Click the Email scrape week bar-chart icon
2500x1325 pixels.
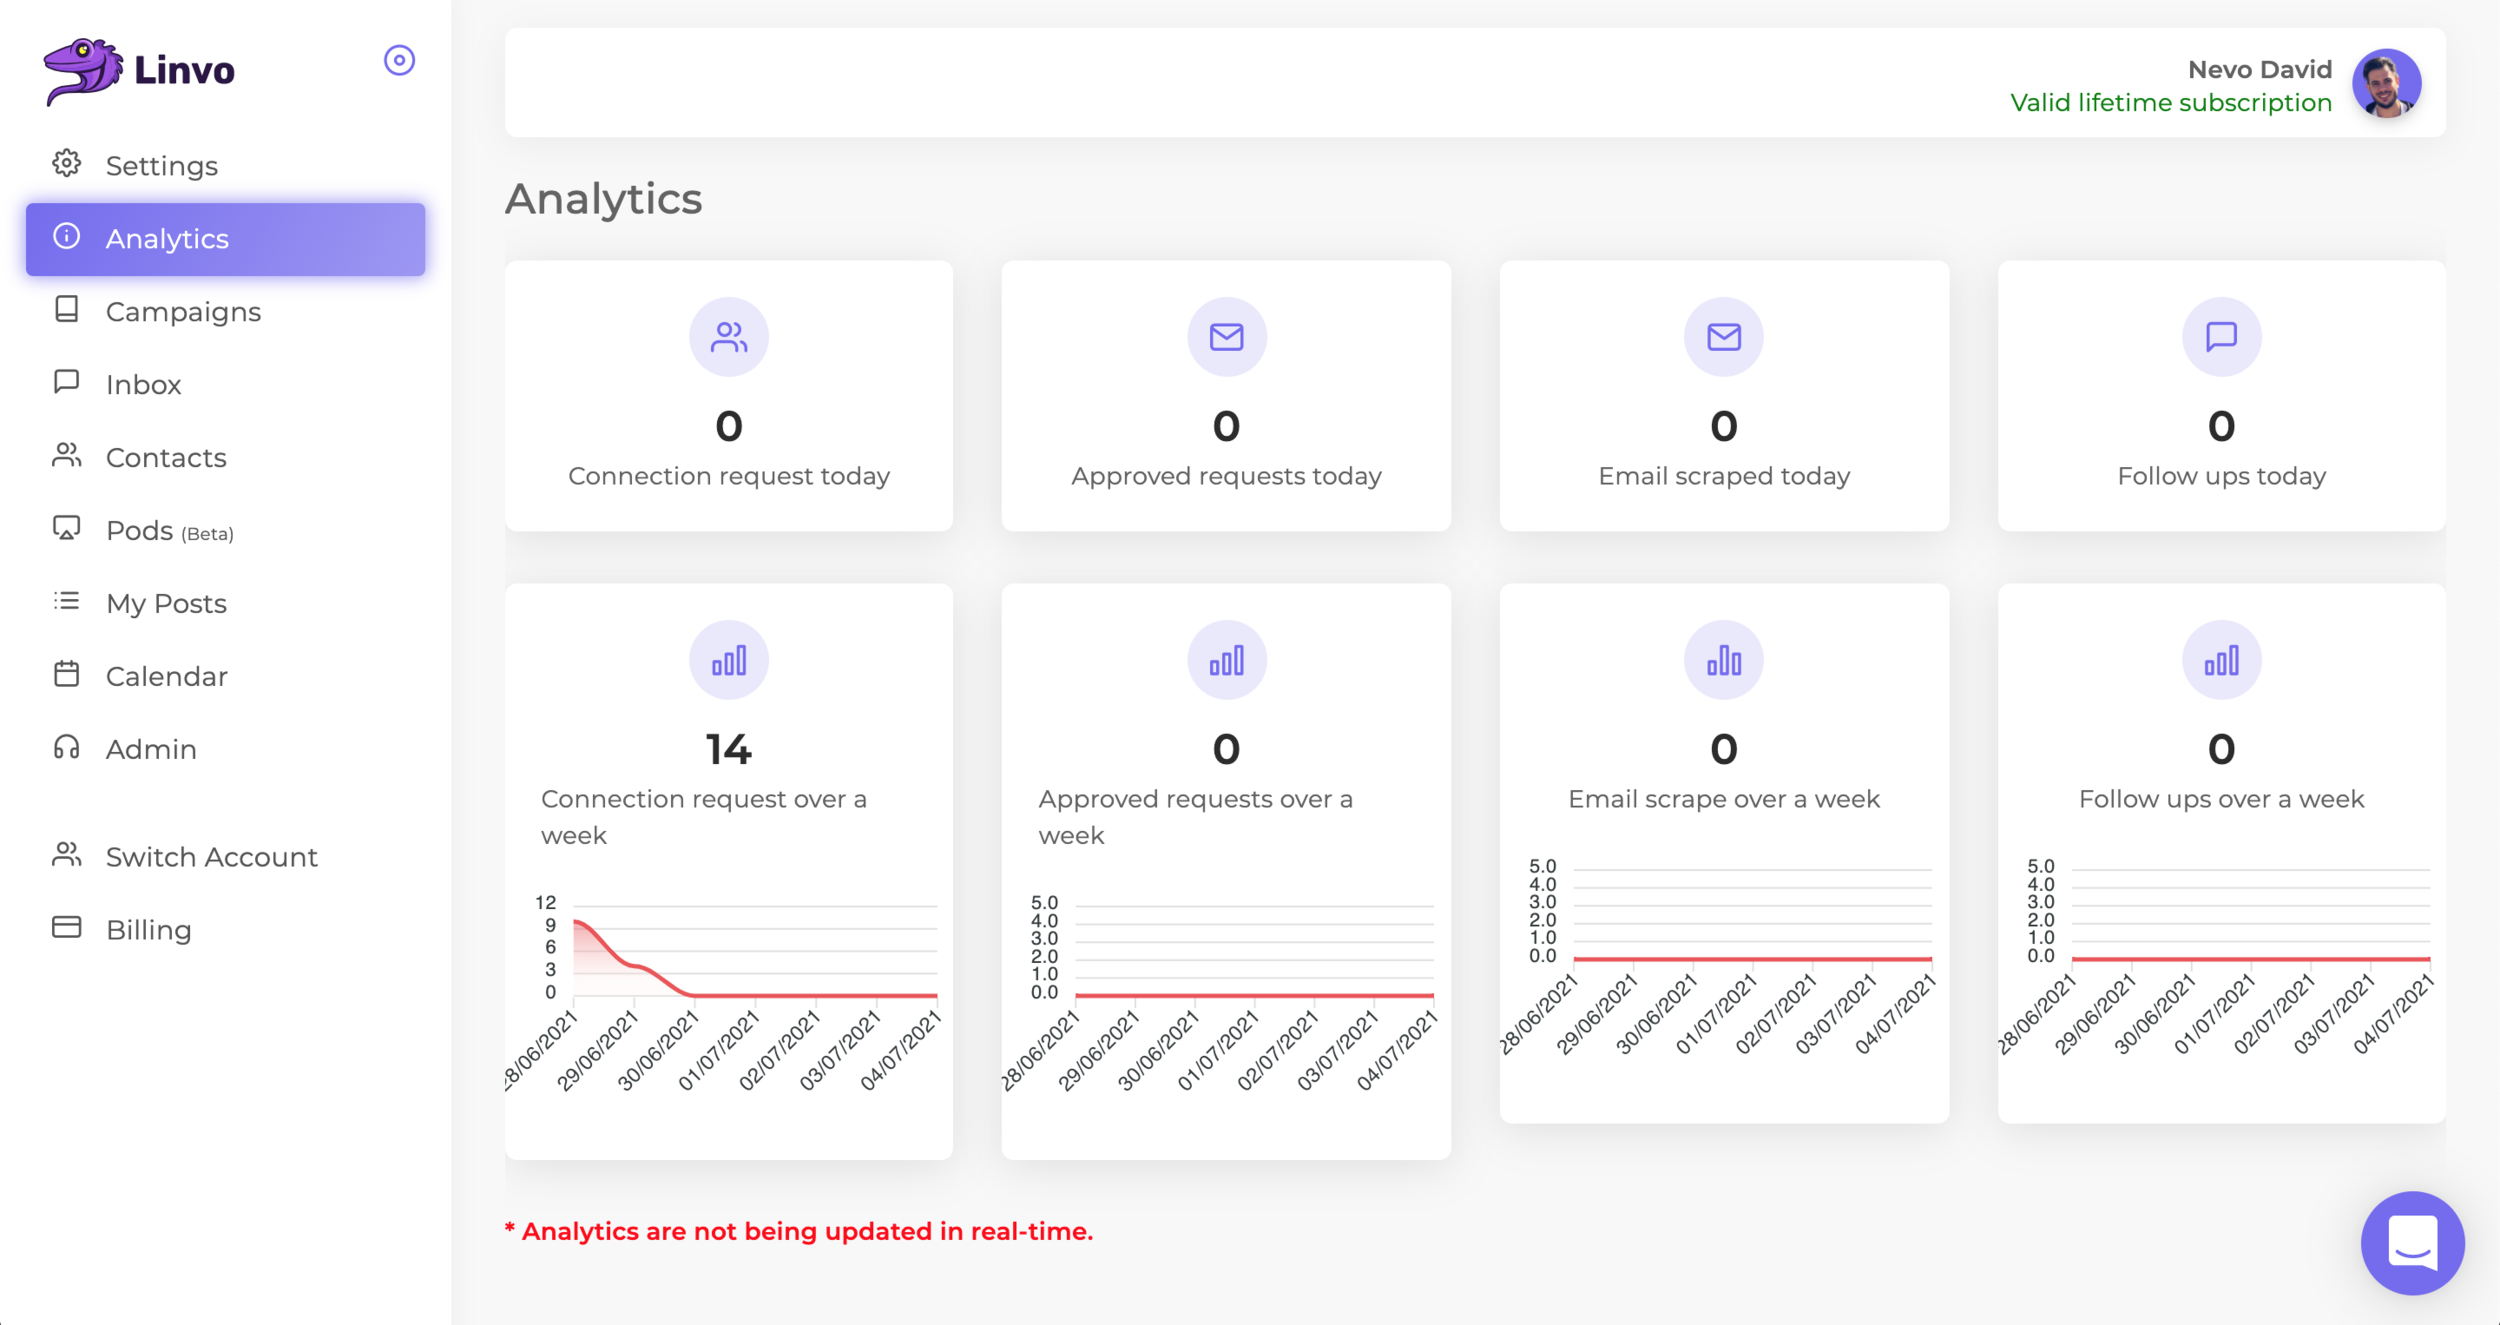point(1723,661)
